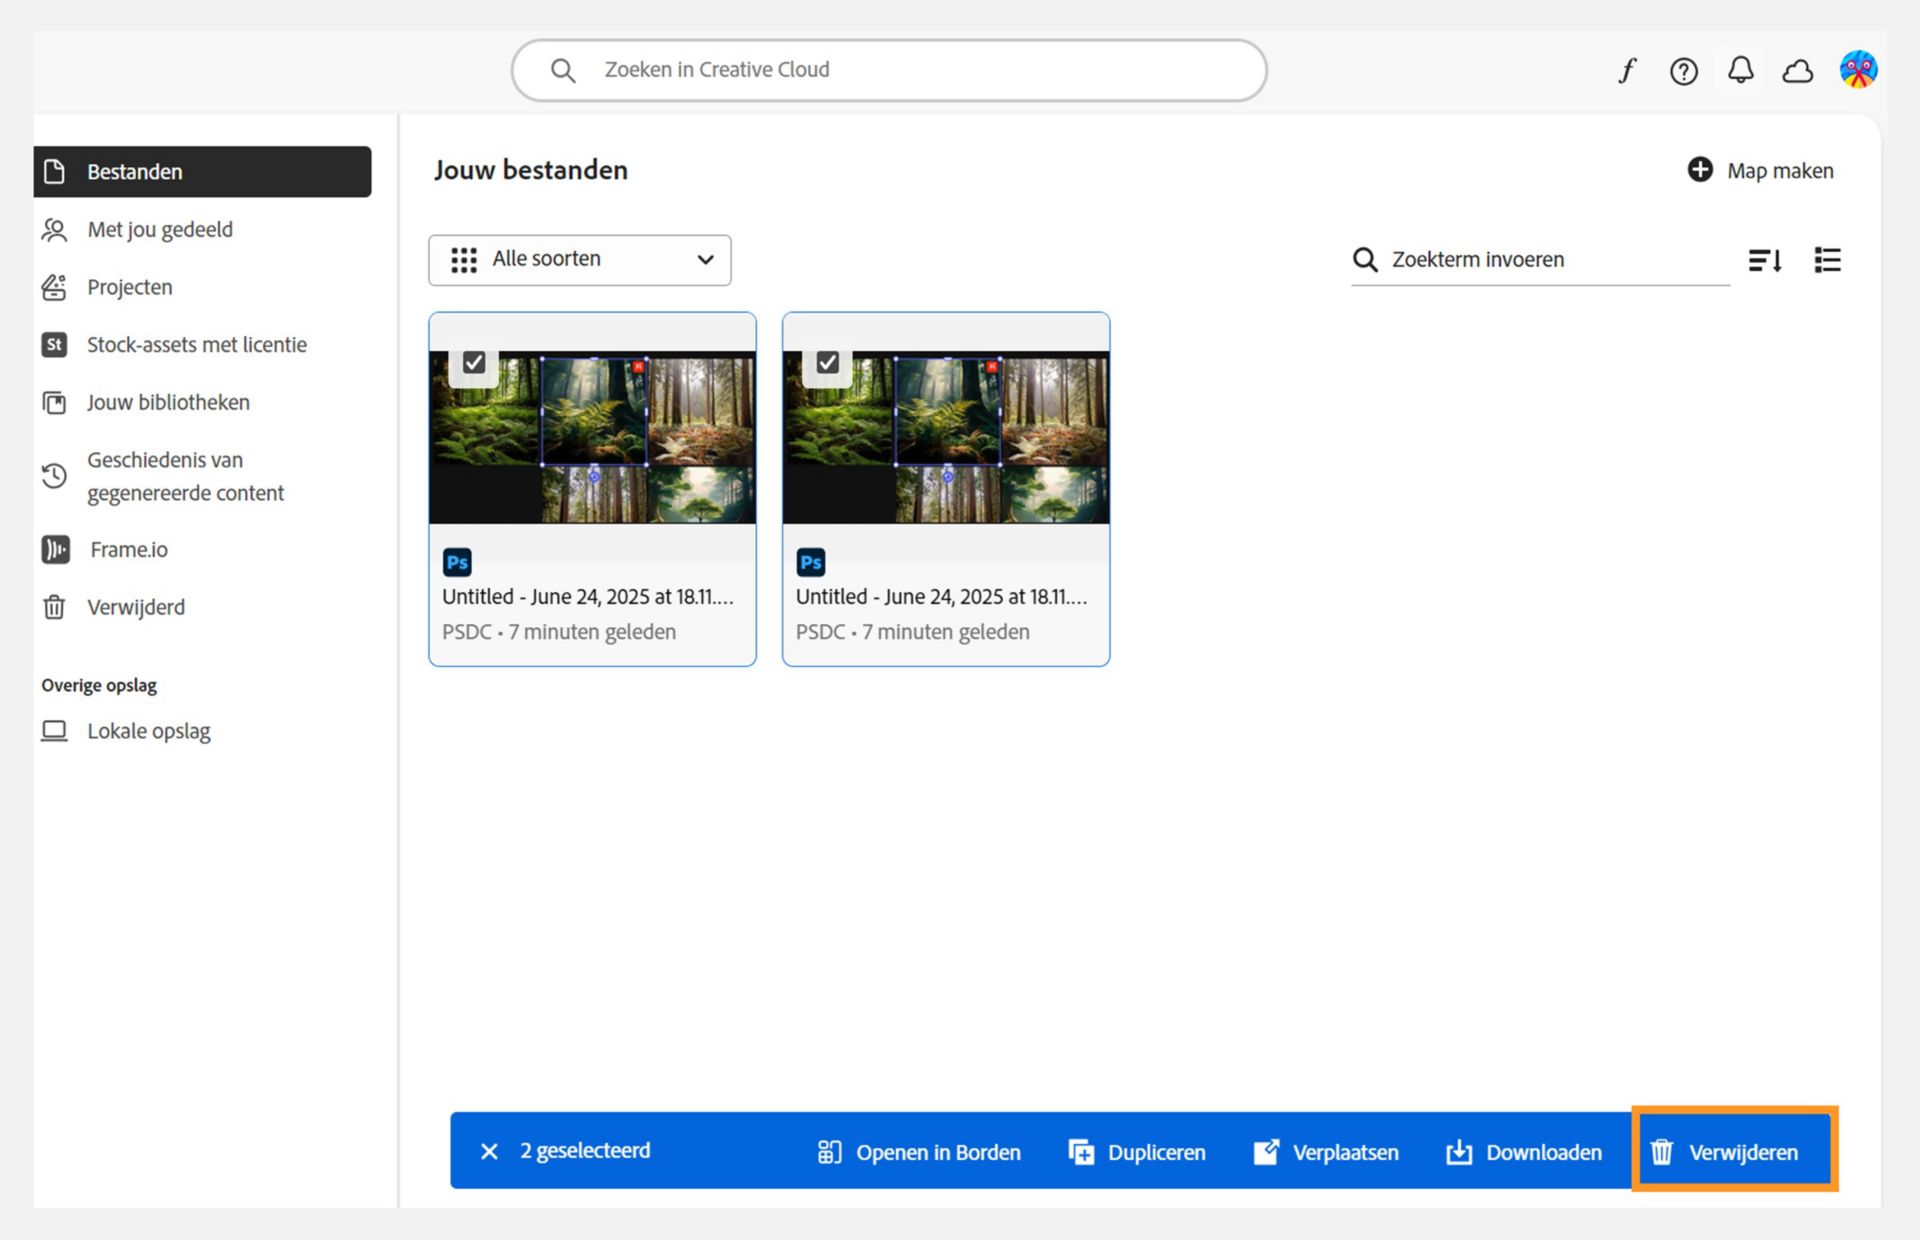Image resolution: width=1920 pixels, height=1240 pixels.
Task: Click Openen in Borden button
Action: click(919, 1152)
